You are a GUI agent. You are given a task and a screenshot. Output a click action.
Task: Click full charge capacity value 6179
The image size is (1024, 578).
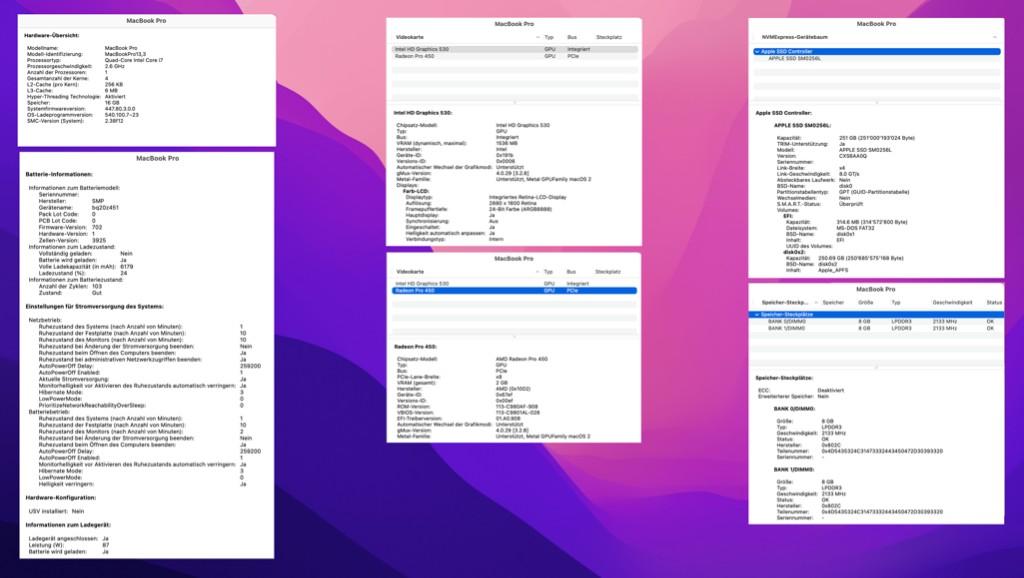[x=127, y=266]
